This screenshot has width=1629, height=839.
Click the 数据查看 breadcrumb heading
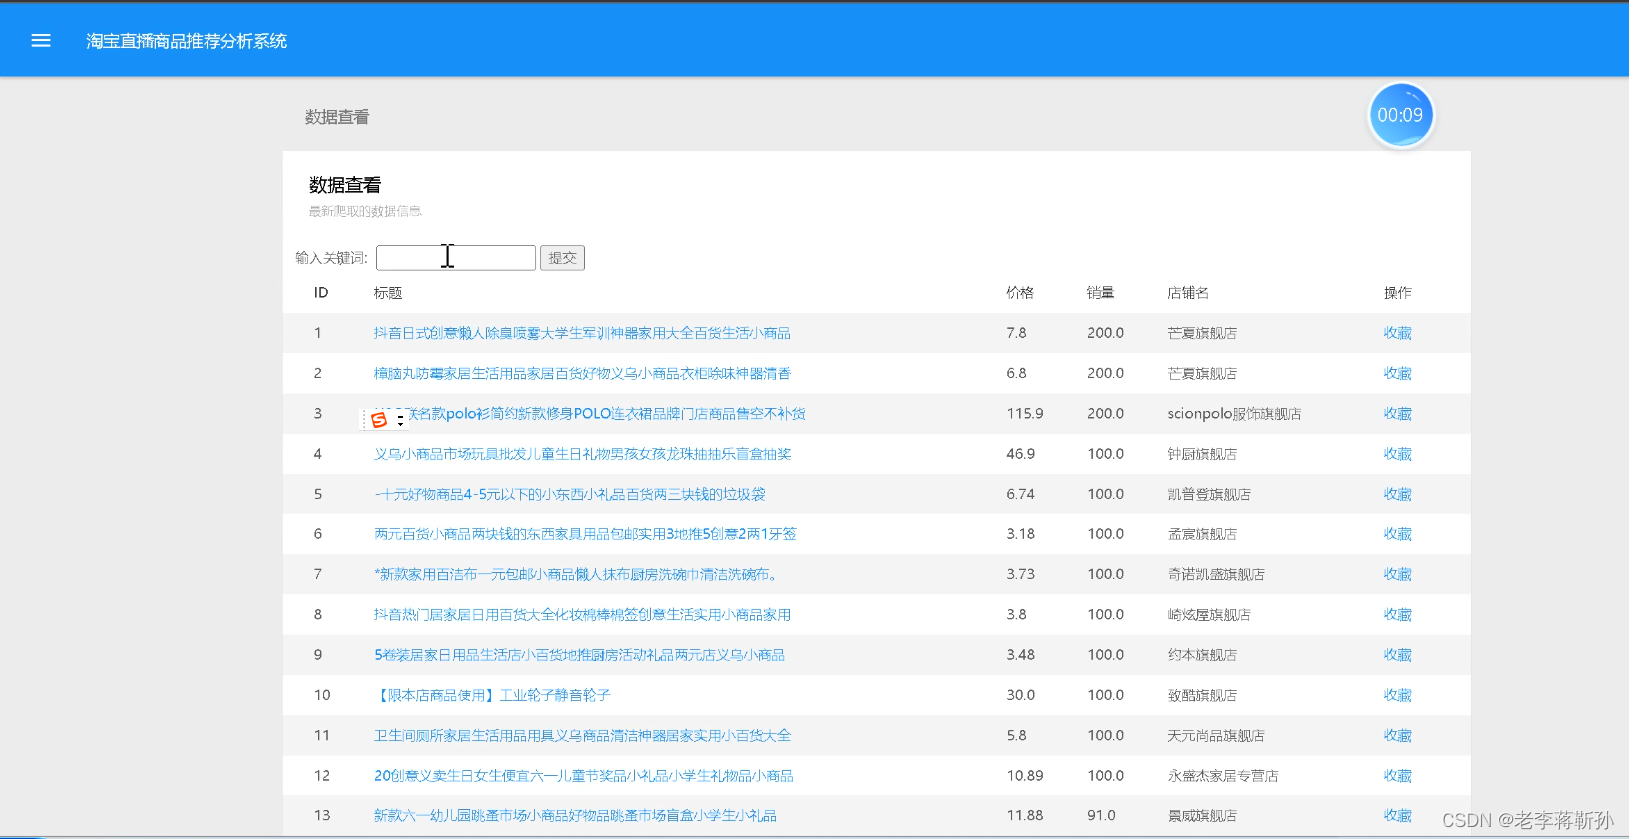pyautogui.click(x=337, y=117)
